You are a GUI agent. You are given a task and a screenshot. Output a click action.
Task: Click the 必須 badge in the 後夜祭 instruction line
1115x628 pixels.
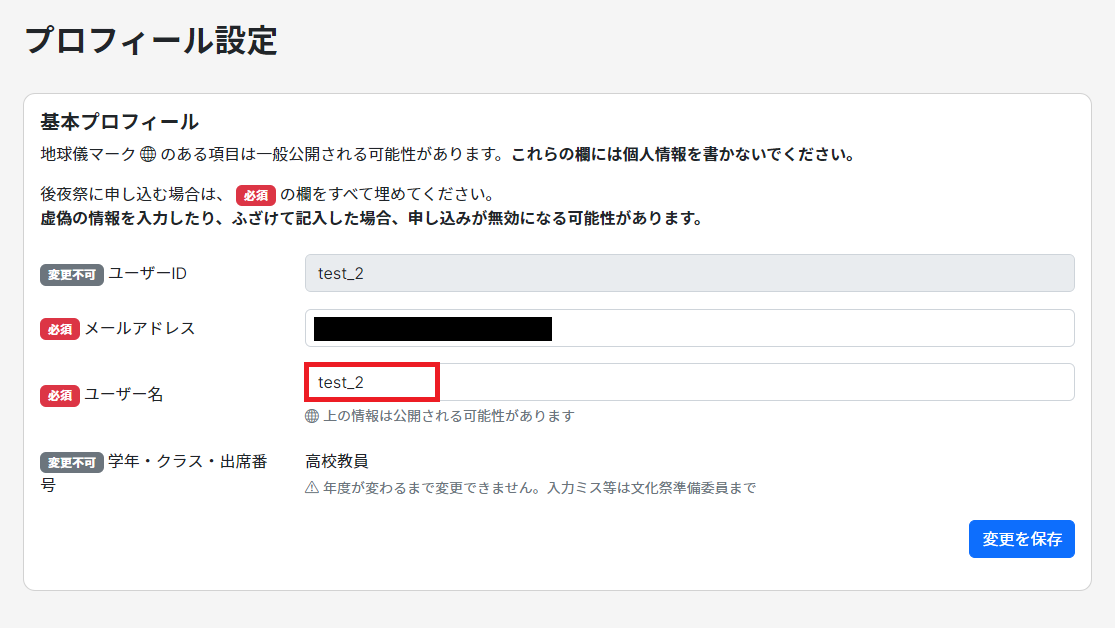point(255,195)
